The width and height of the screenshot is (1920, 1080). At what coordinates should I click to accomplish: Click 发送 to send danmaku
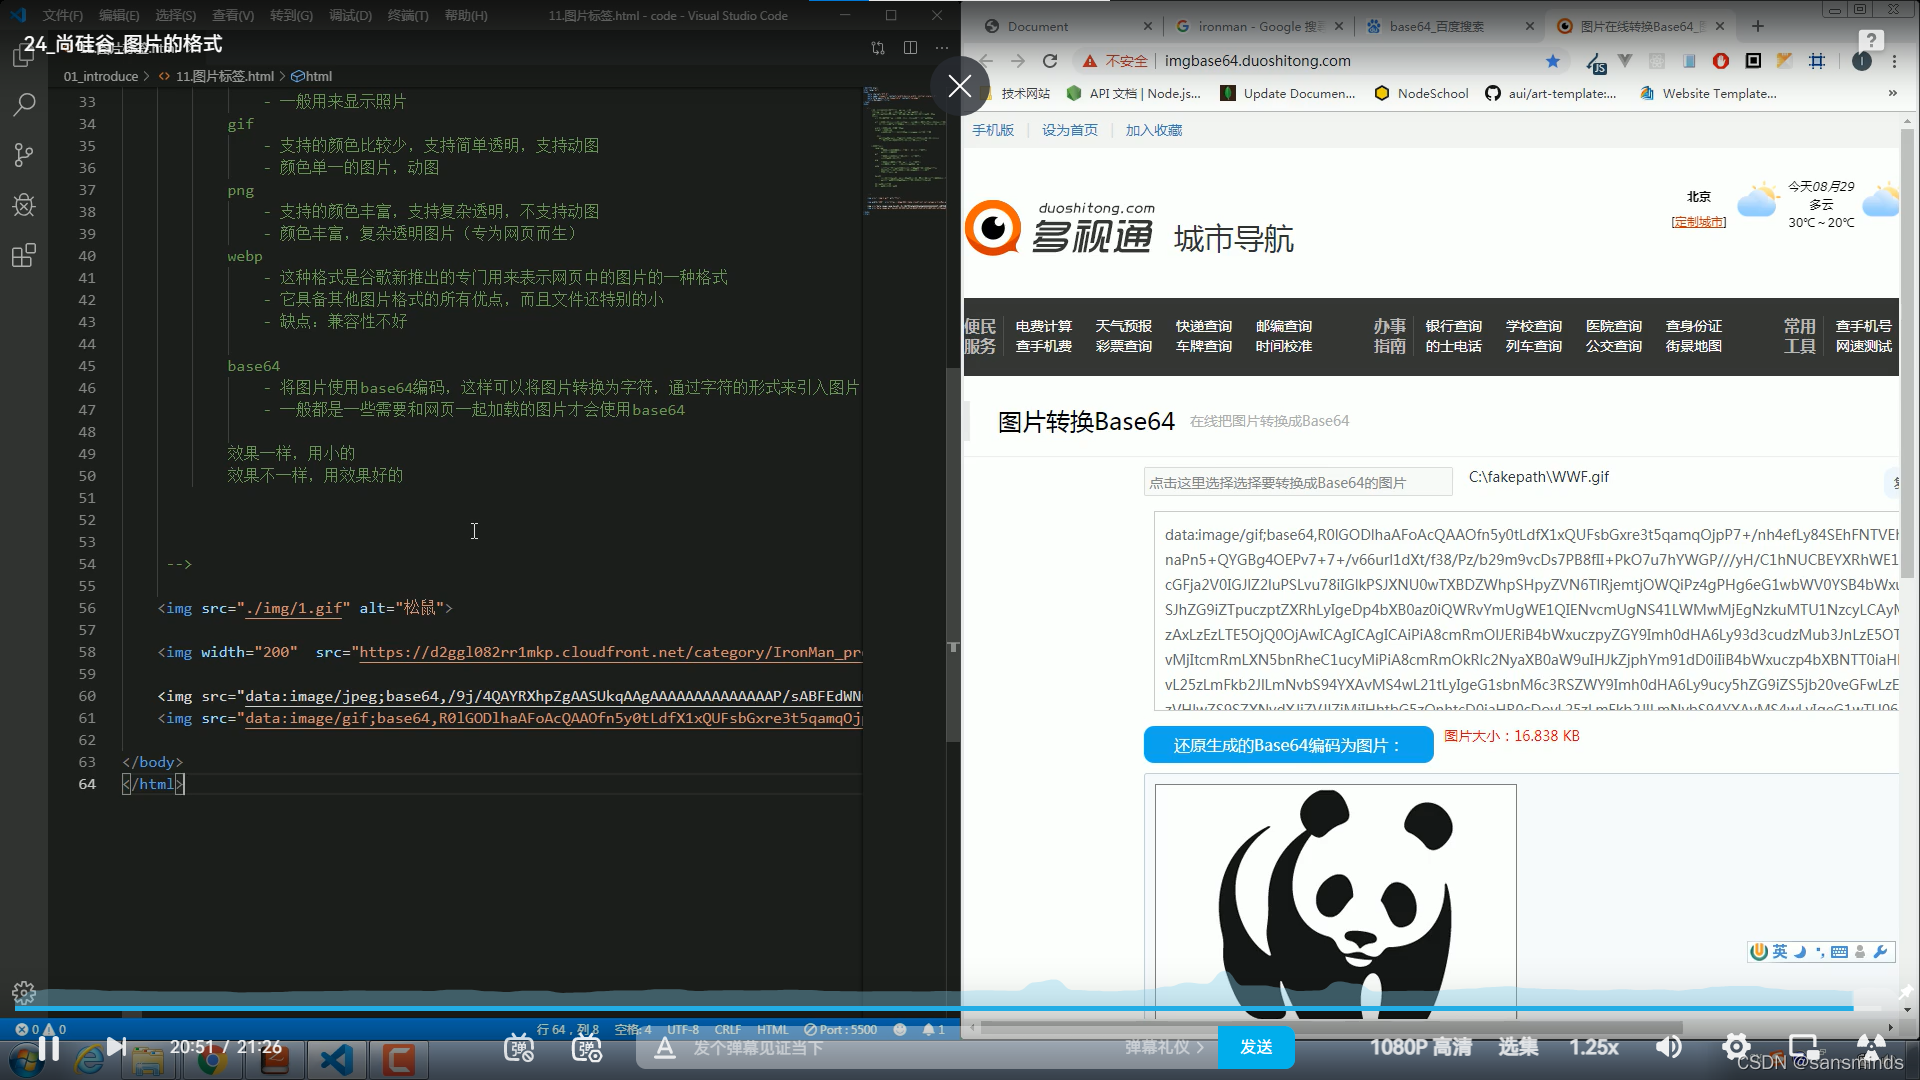tap(1256, 1047)
